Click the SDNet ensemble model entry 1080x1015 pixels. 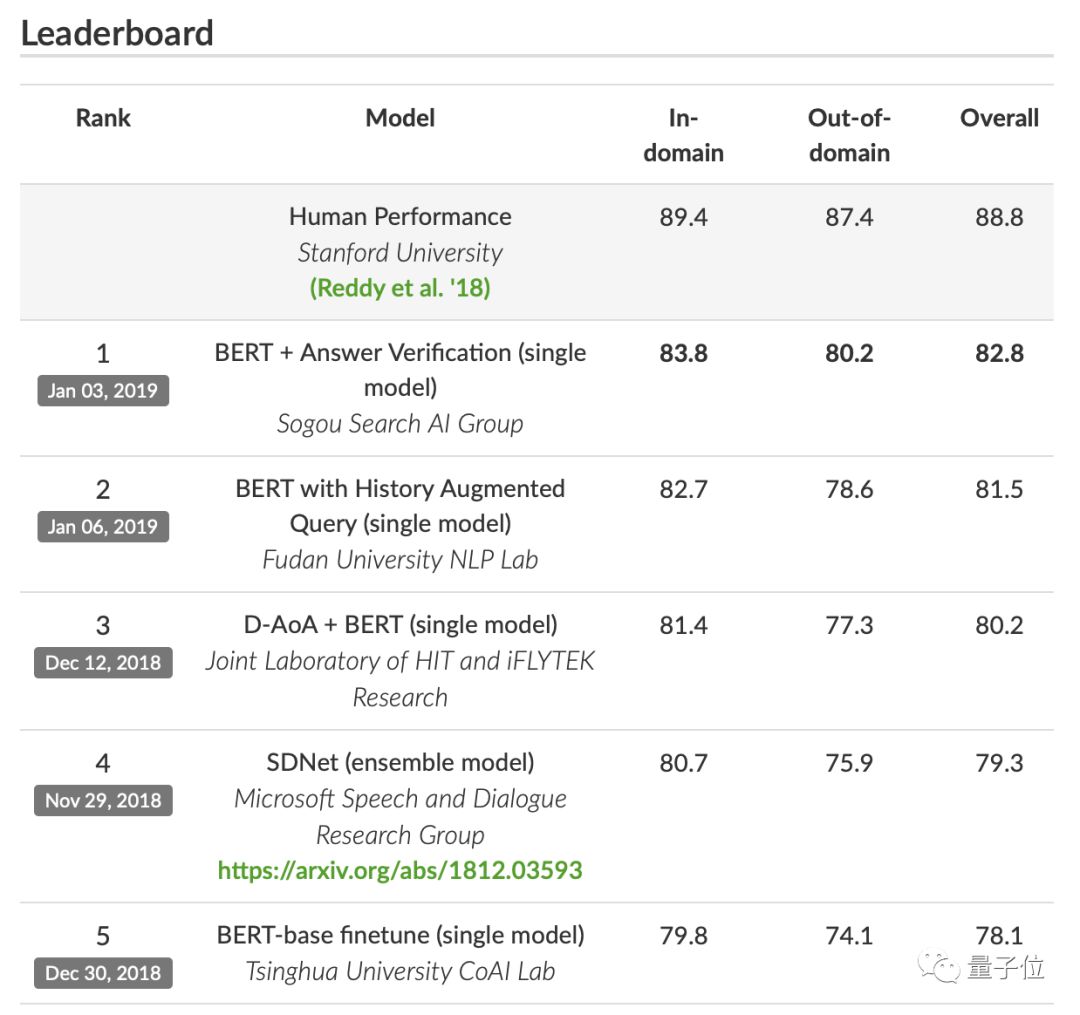(x=400, y=763)
